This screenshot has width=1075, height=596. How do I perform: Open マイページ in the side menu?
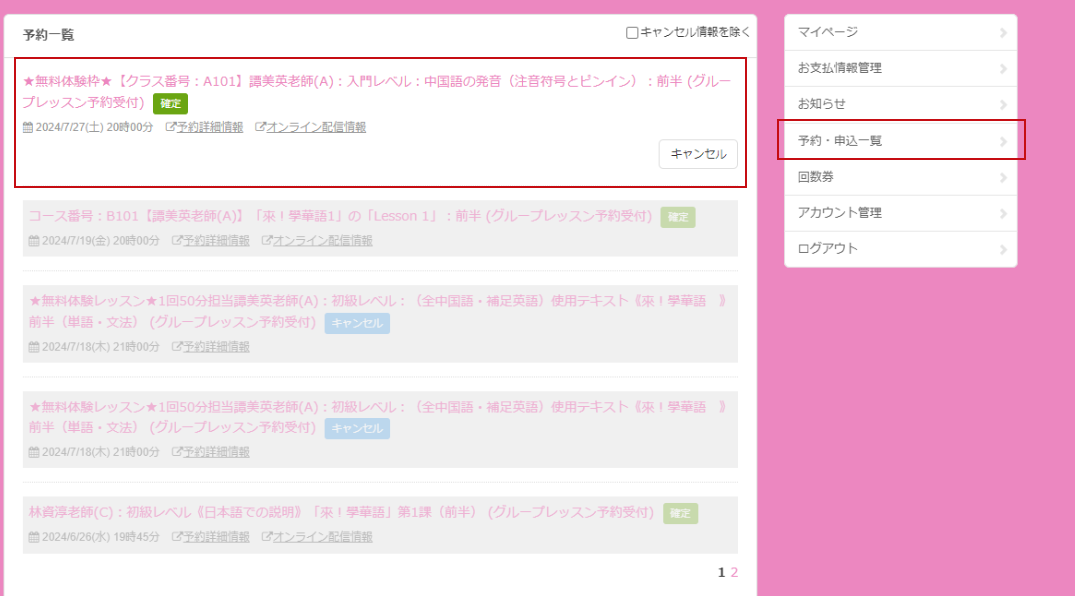828,32
